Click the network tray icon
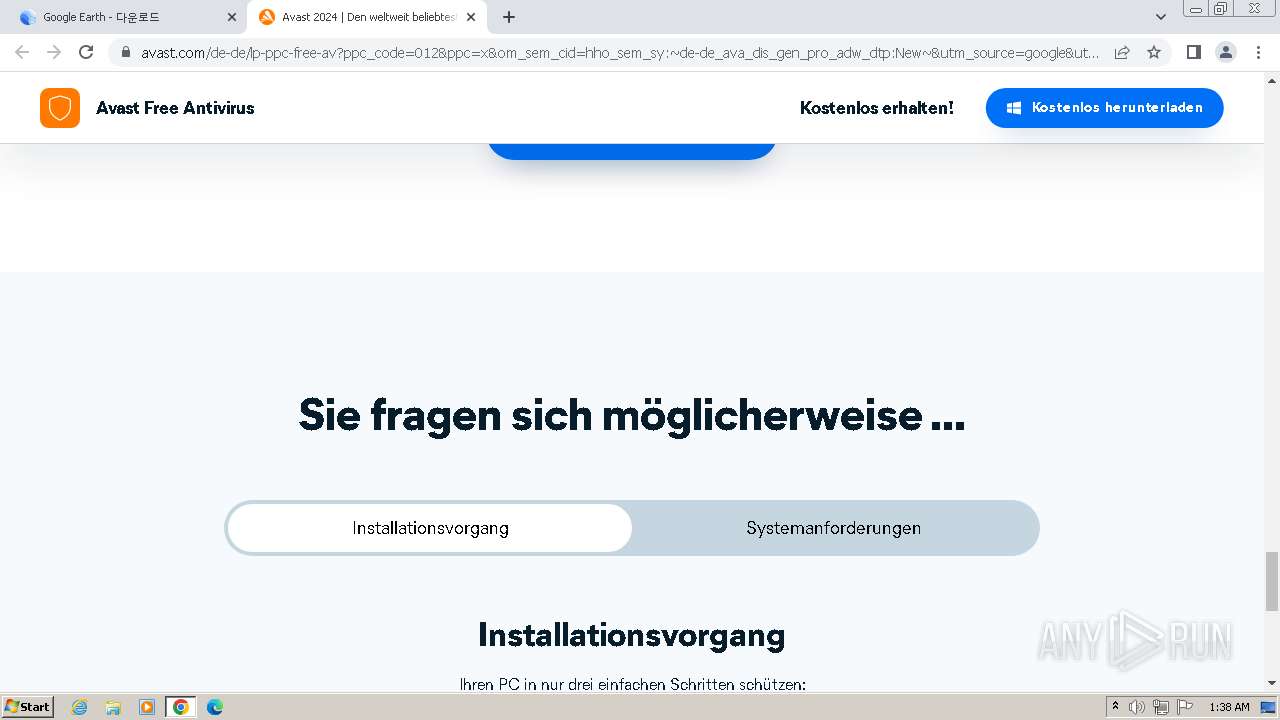 (x=1161, y=707)
